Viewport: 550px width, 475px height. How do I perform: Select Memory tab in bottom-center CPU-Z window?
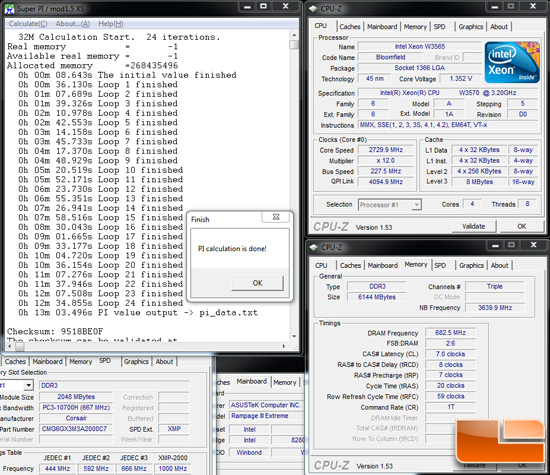coord(285,382)
